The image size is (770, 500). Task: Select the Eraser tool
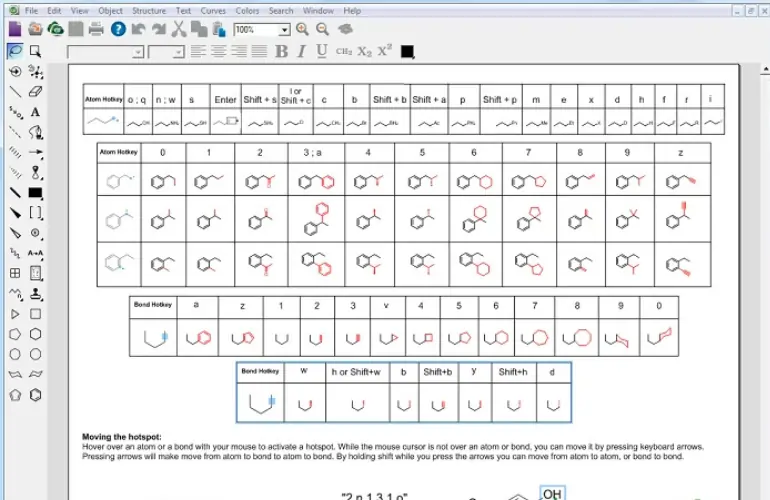point(35,91)
